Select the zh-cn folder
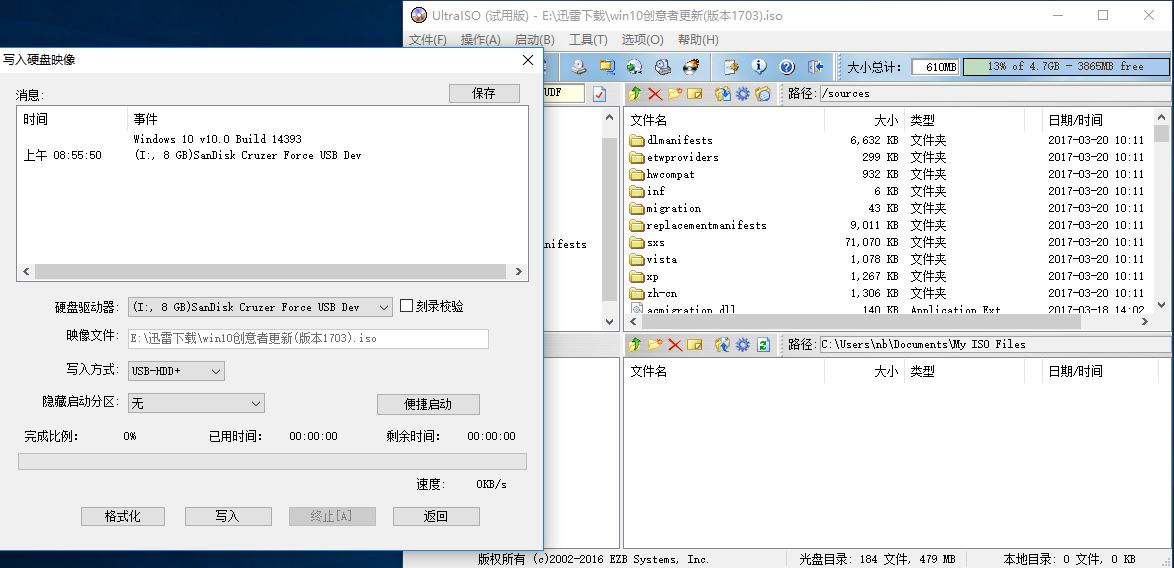Screen dimensions: 1174x568 pos(653,293)
